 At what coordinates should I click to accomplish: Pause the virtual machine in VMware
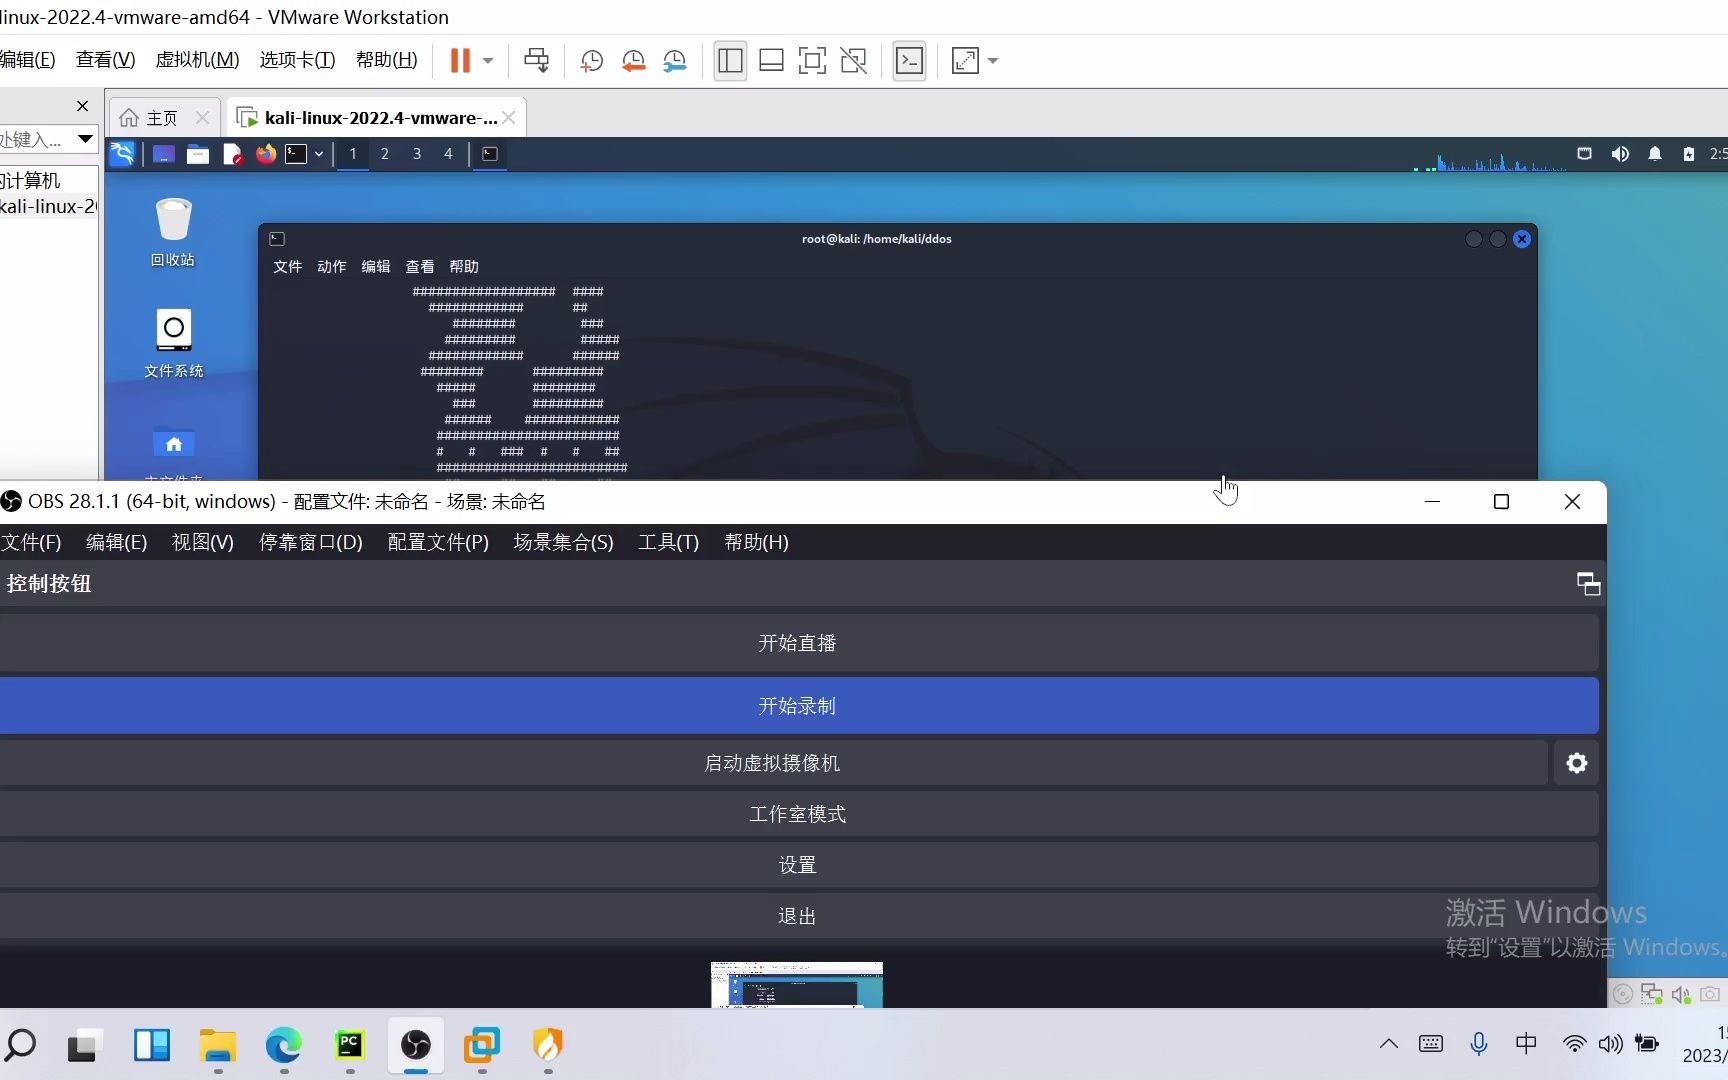[x=460, y=61]
